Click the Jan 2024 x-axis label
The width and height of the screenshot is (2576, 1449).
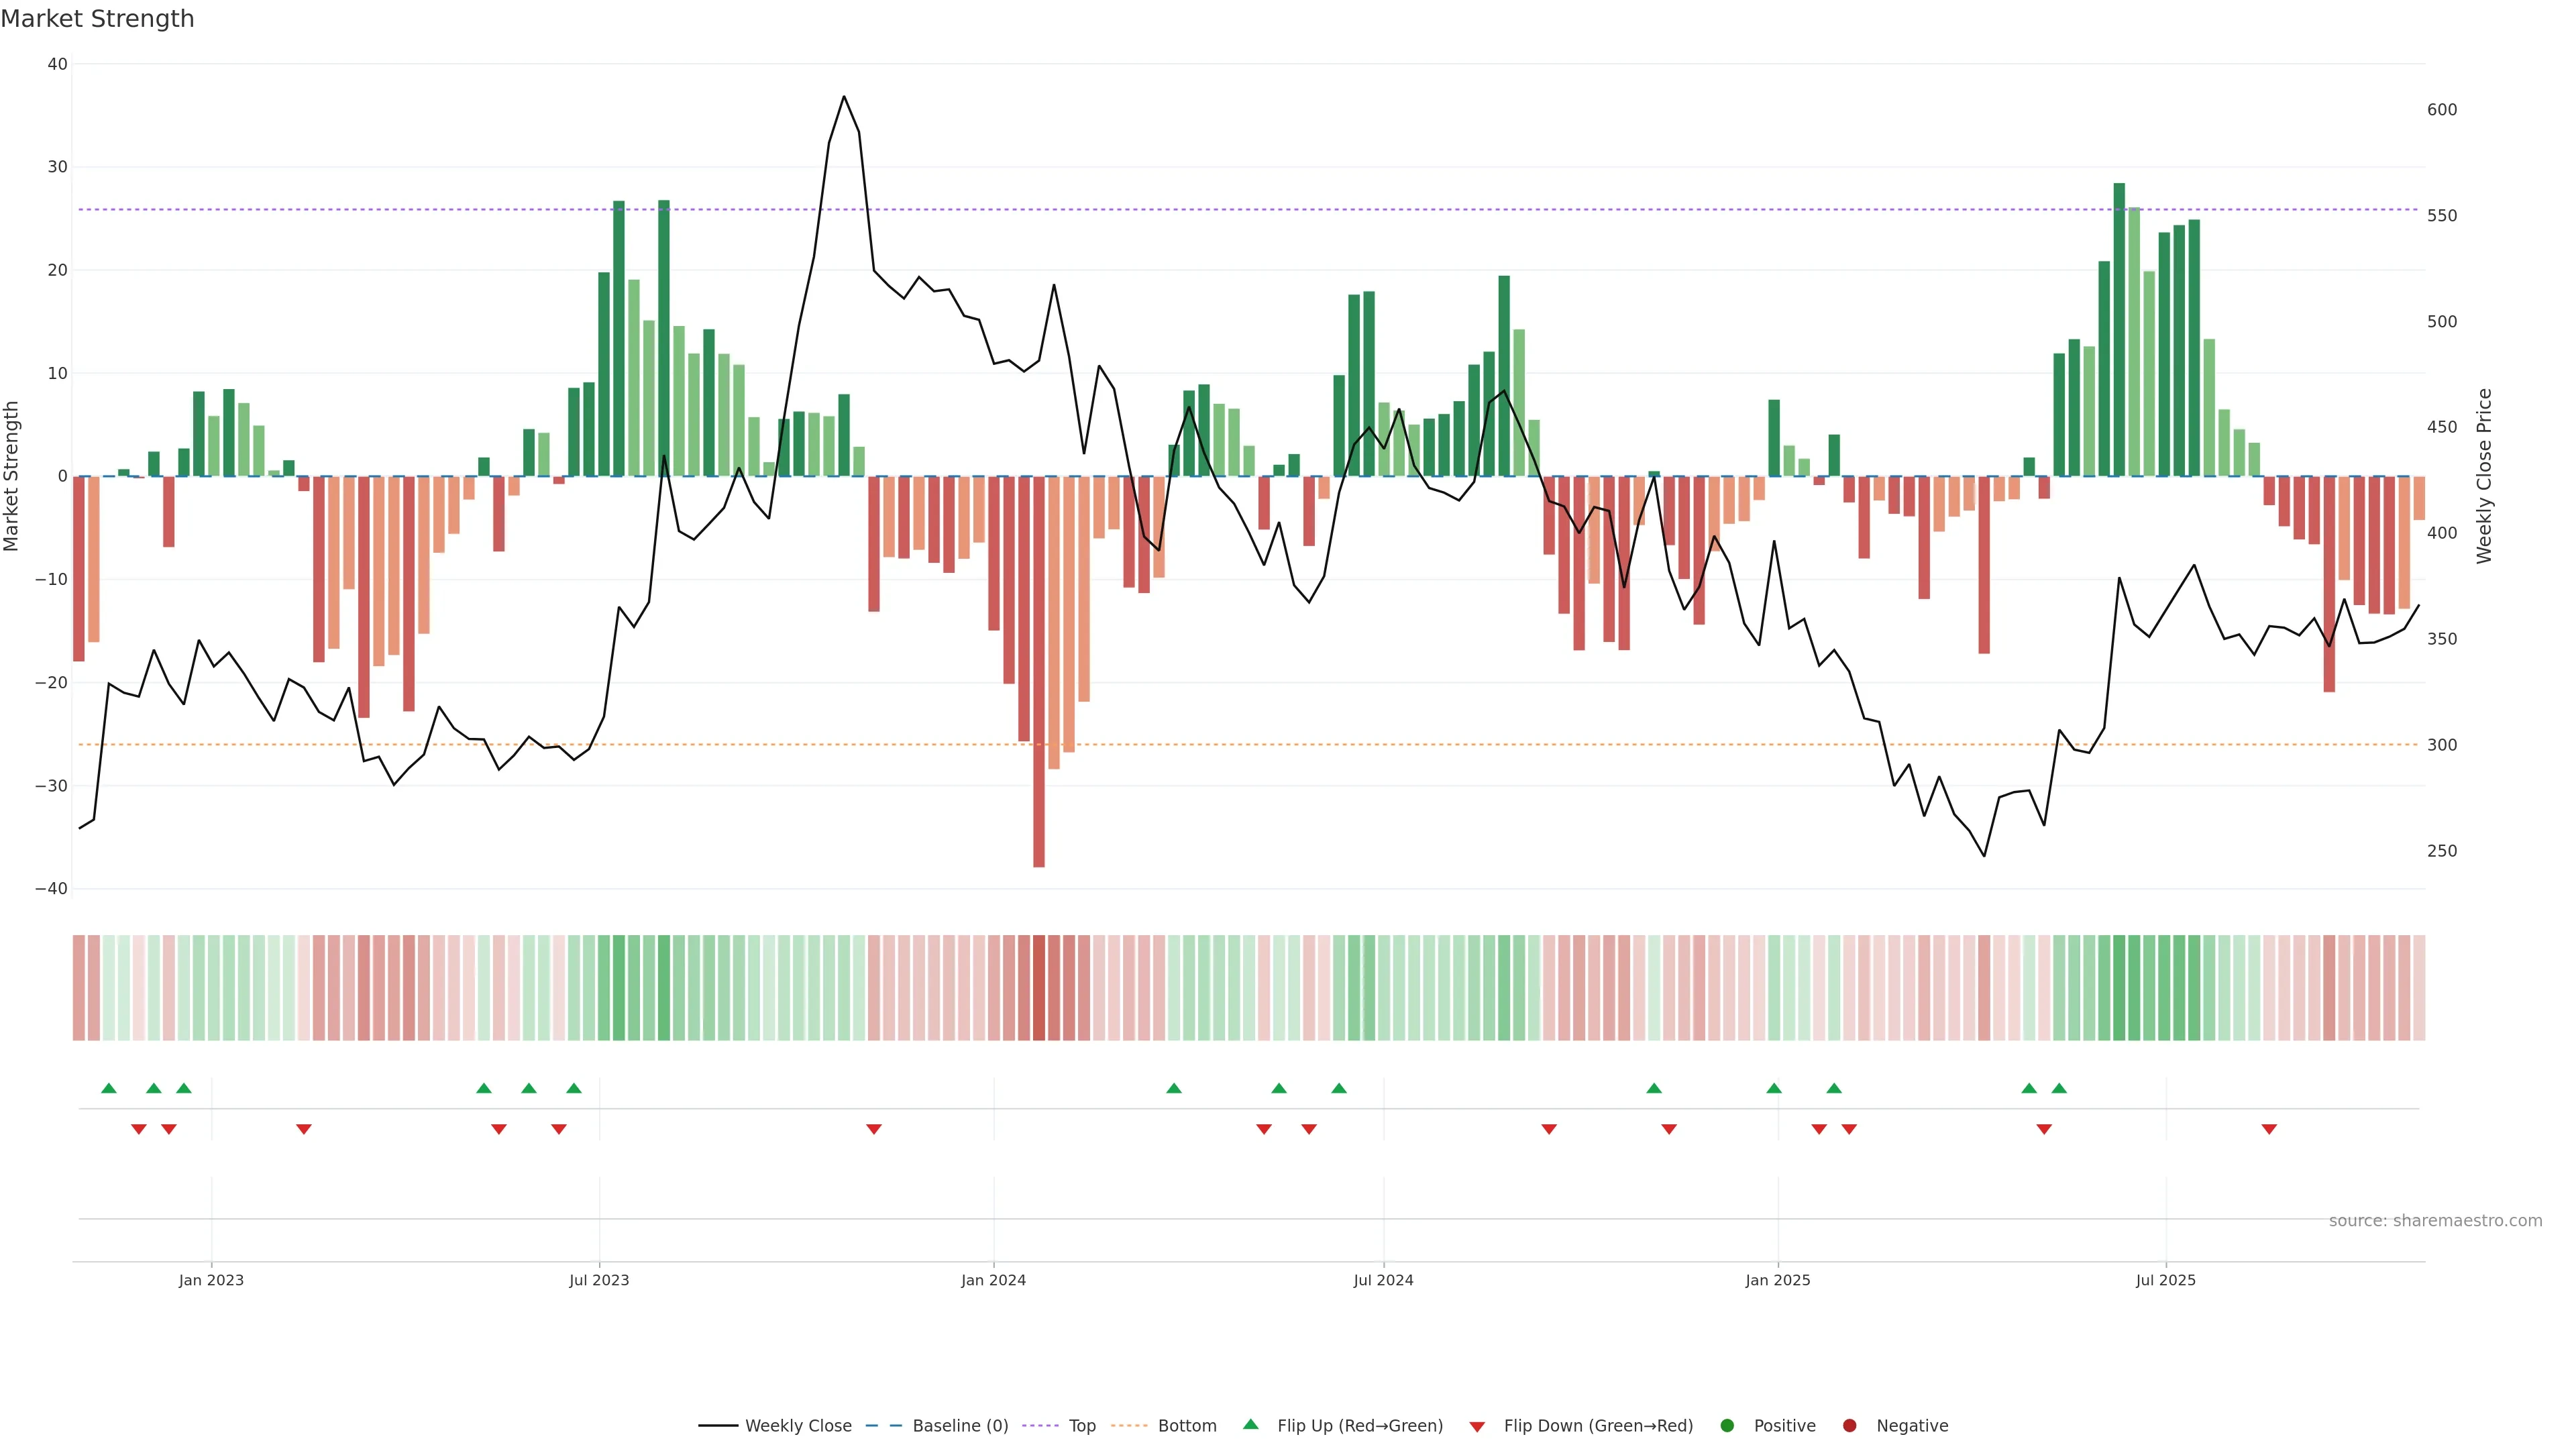click(993, 1280)
